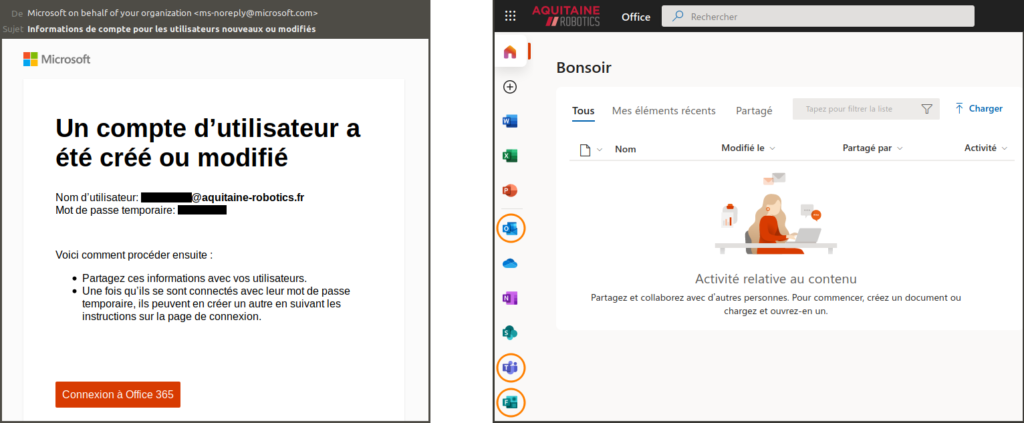Click the Aquitaine Robotics logo
1024x423 pixels.
pos(566,16)
